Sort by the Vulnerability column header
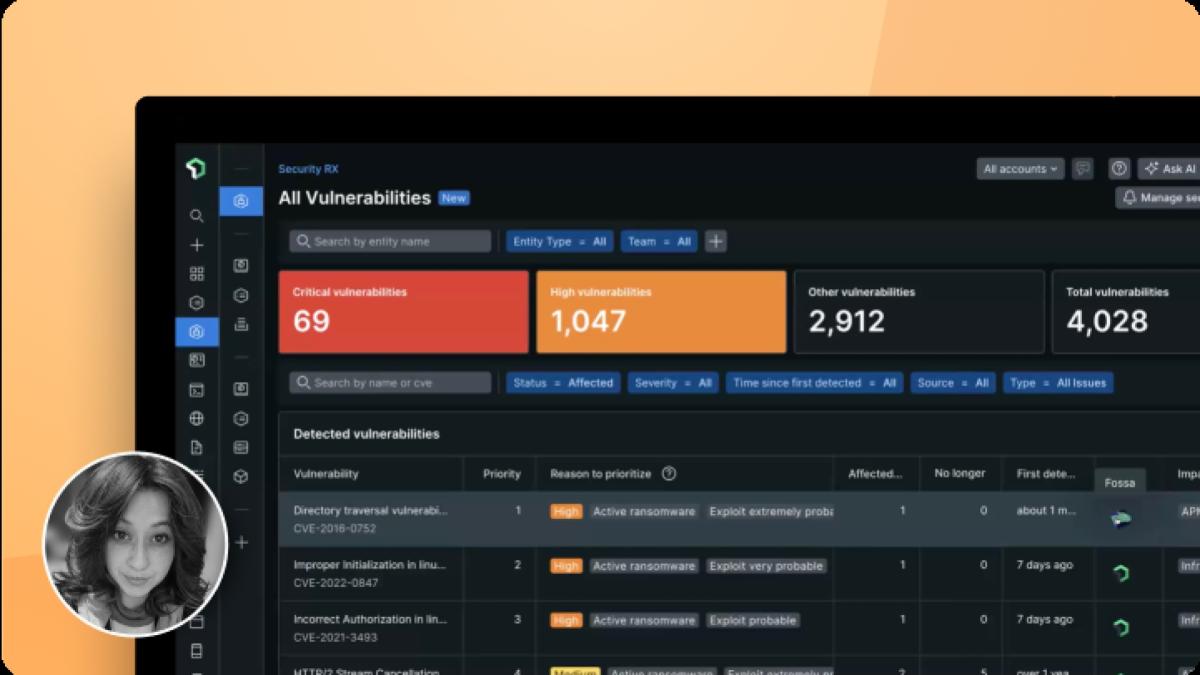 point(326,474)
